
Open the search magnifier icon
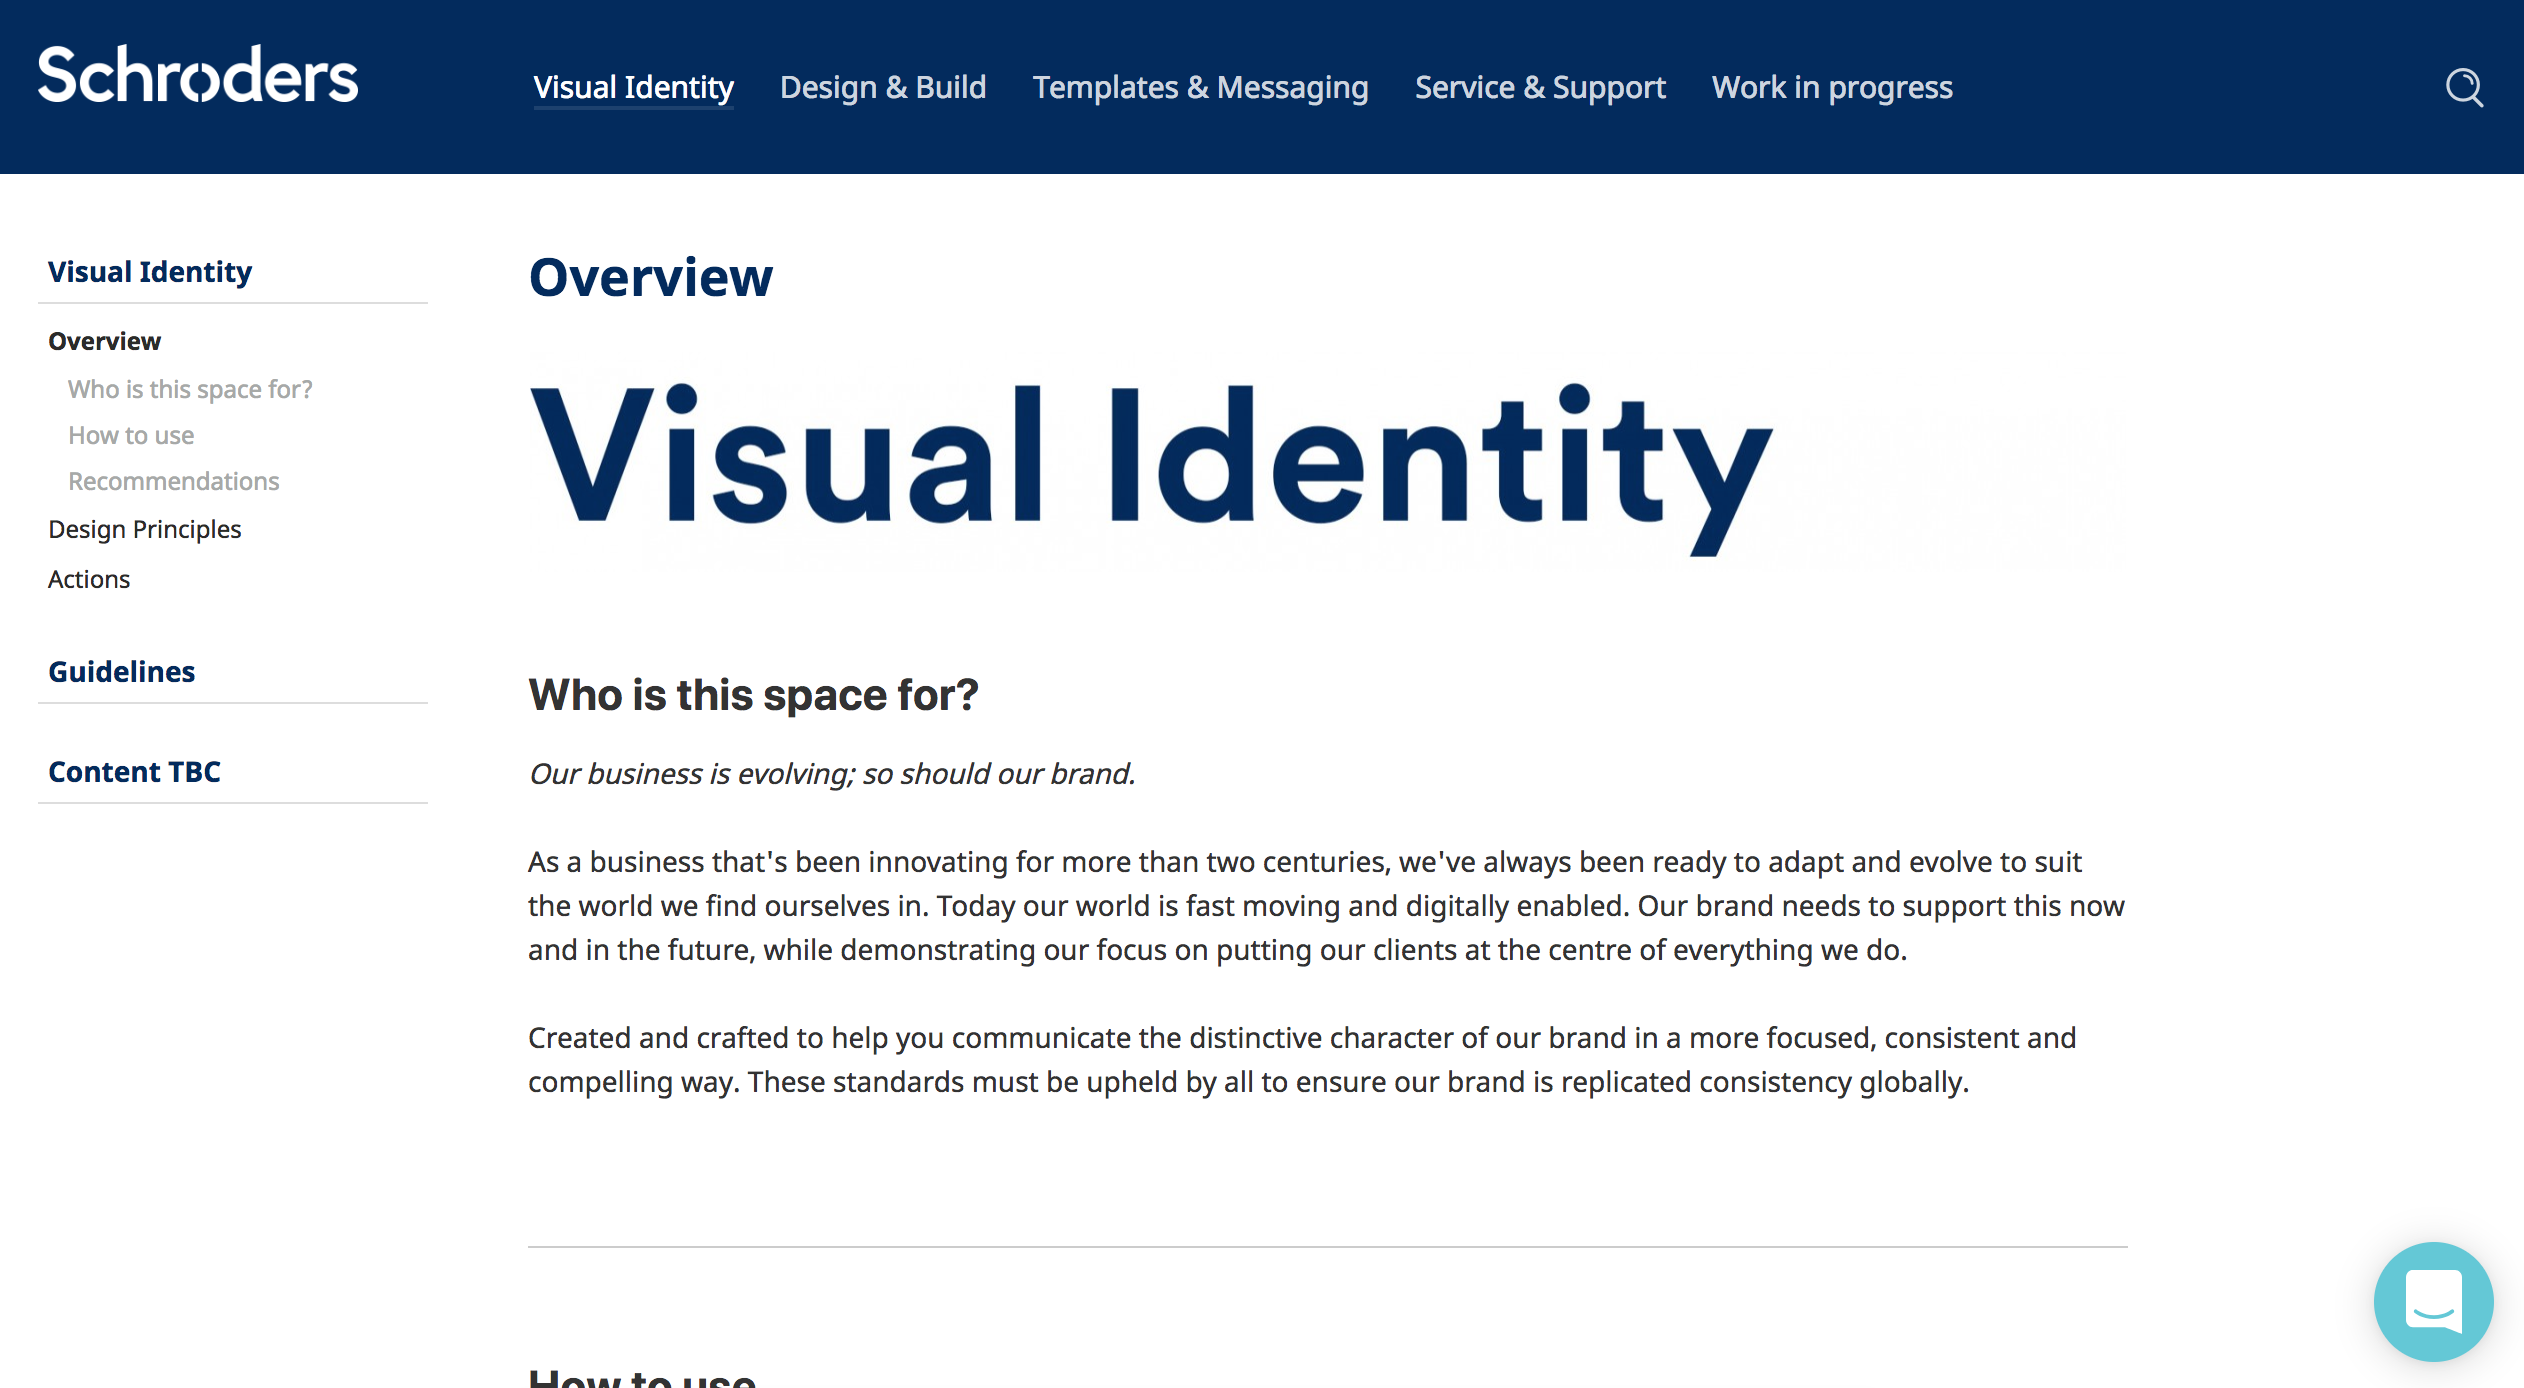coord(2464,88)
